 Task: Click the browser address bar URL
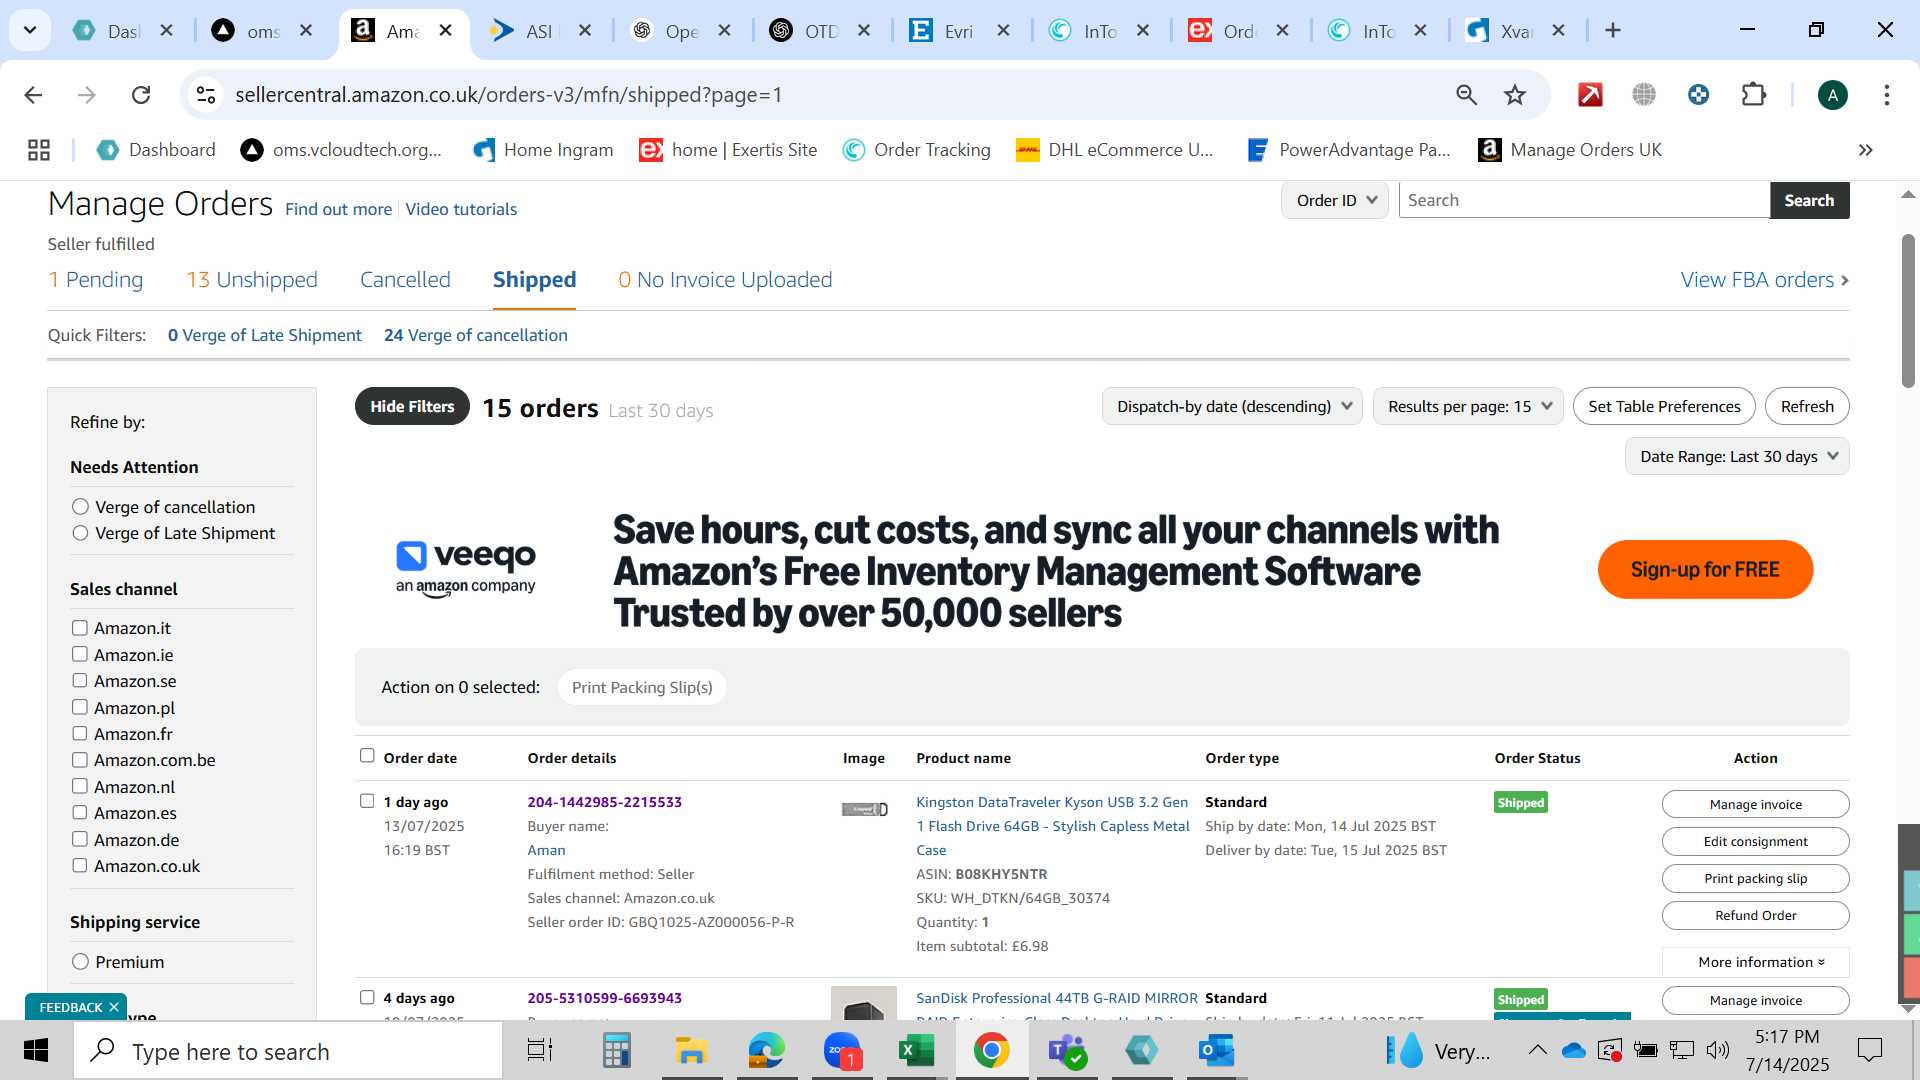click(x=509, y=95)
